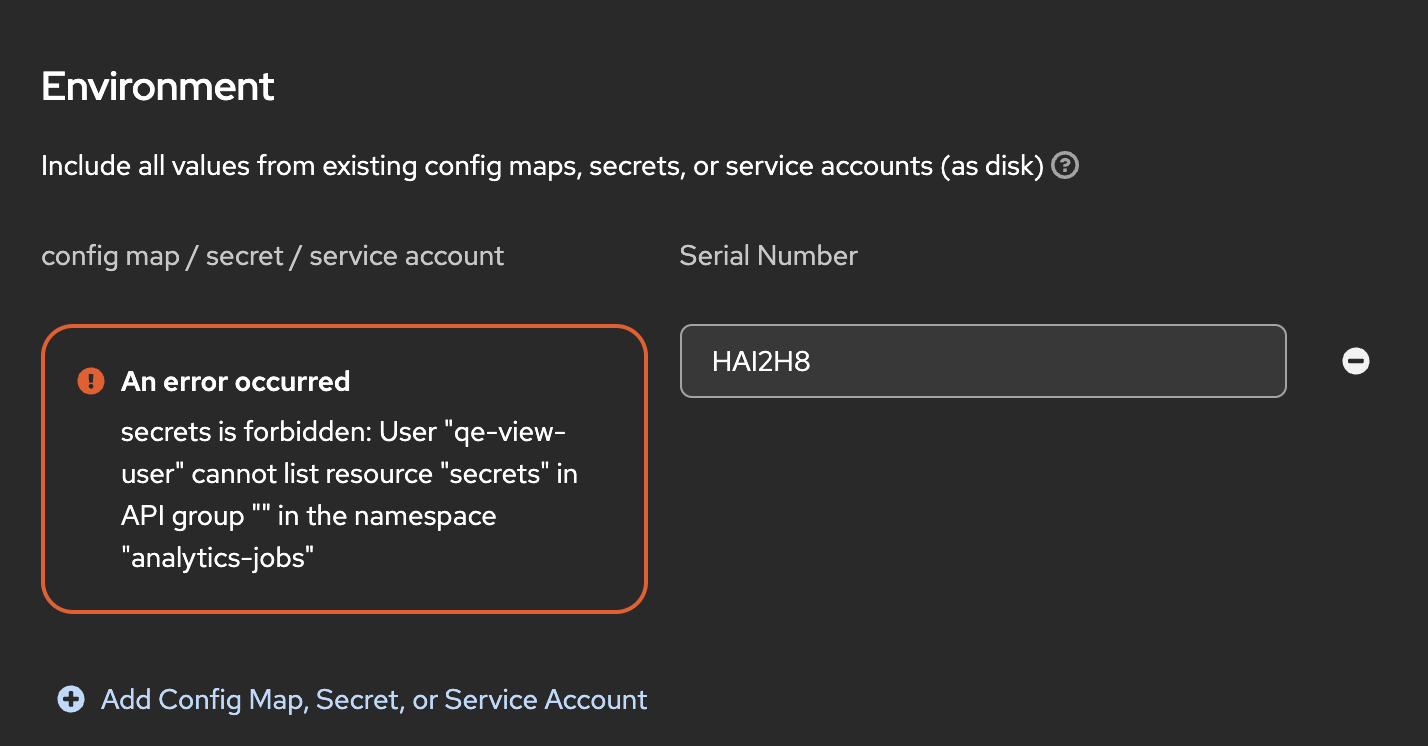Viewport: 1428px width, 746px height.
Task: Click the "config map / secret / service account" label
Action: (x=272, y=256)
